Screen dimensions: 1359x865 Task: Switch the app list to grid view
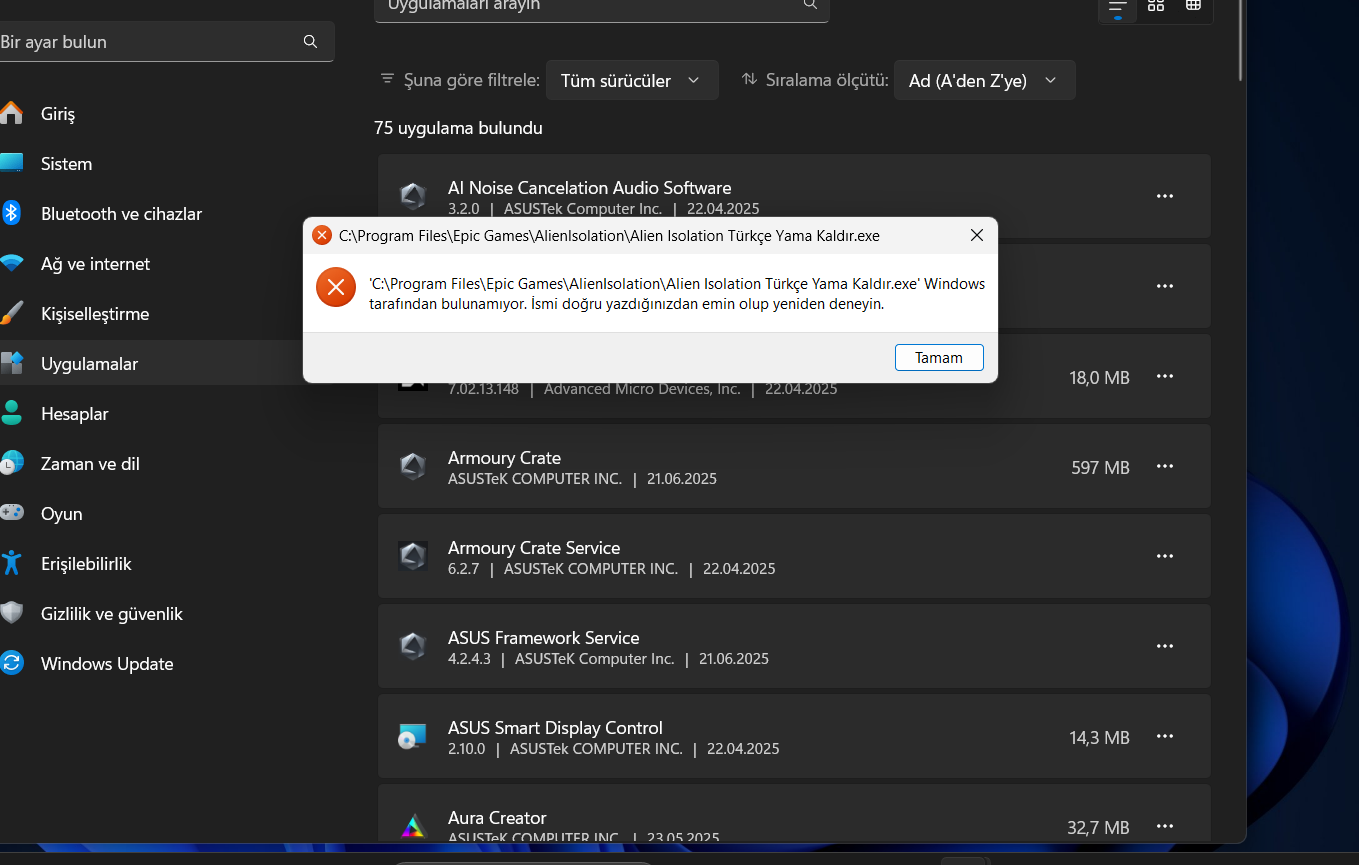(x=1156, y=6)
